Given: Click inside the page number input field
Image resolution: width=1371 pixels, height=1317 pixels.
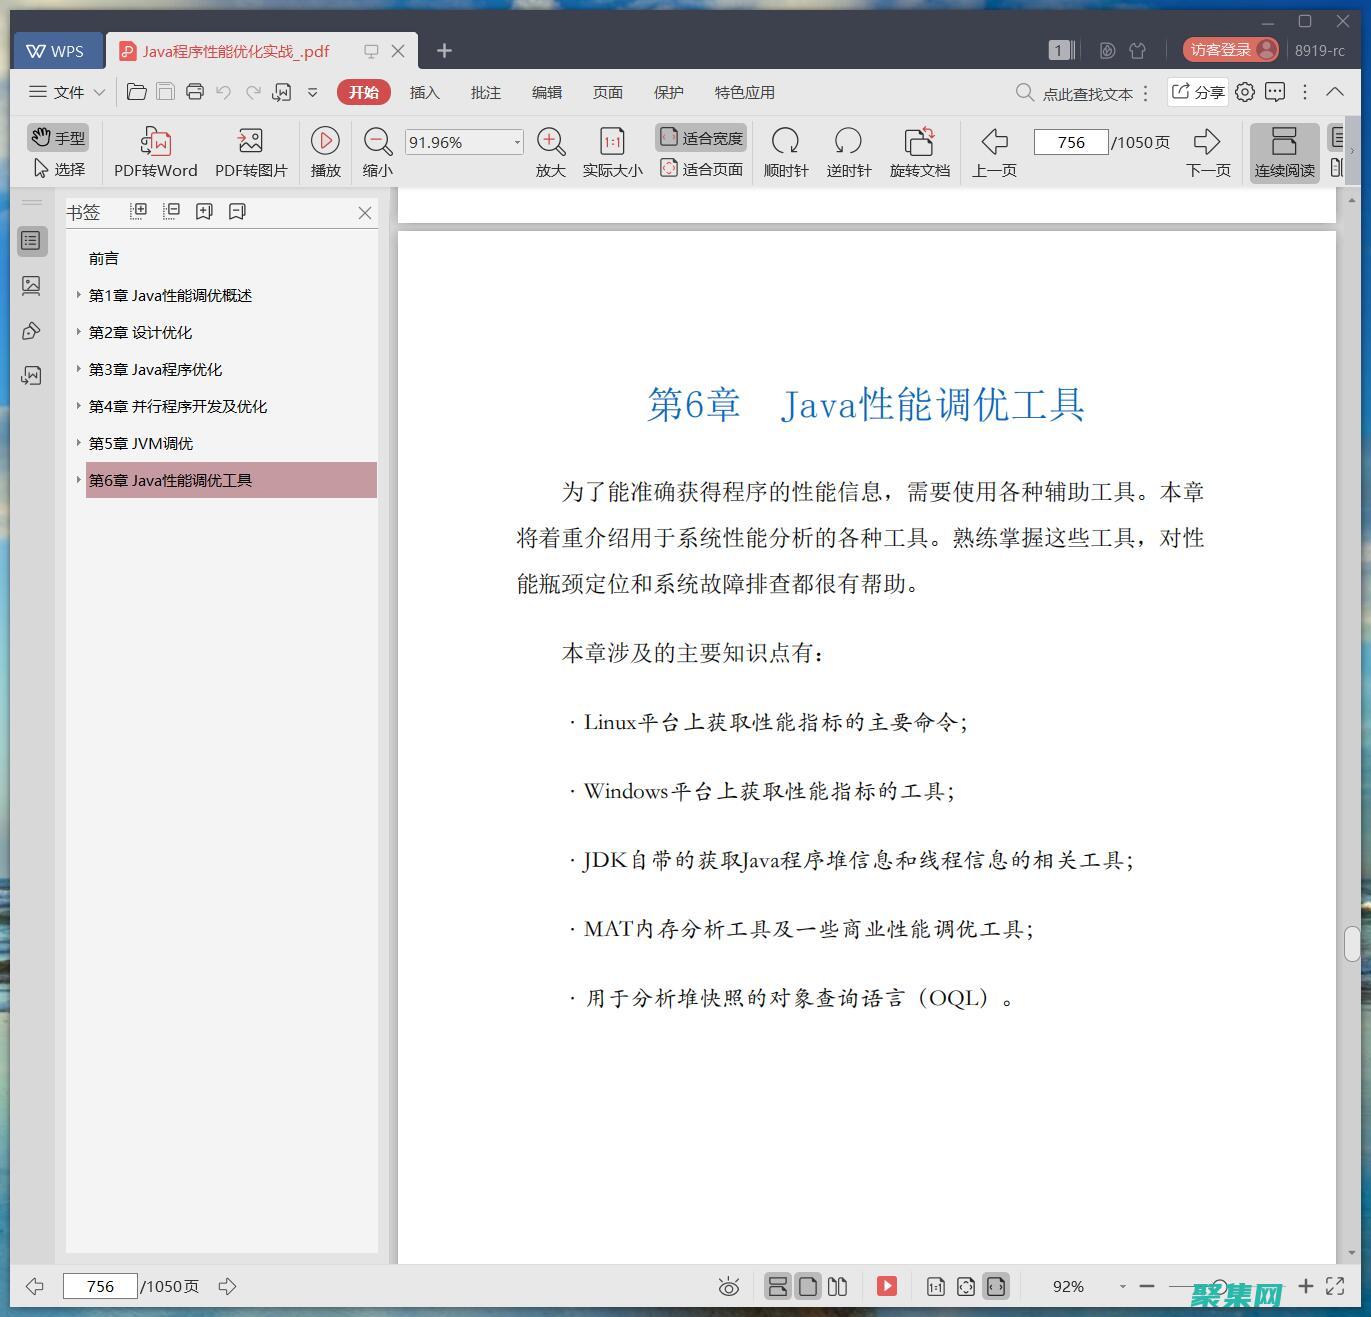Looking at the screenshot, I should (x=1071, y=141).
